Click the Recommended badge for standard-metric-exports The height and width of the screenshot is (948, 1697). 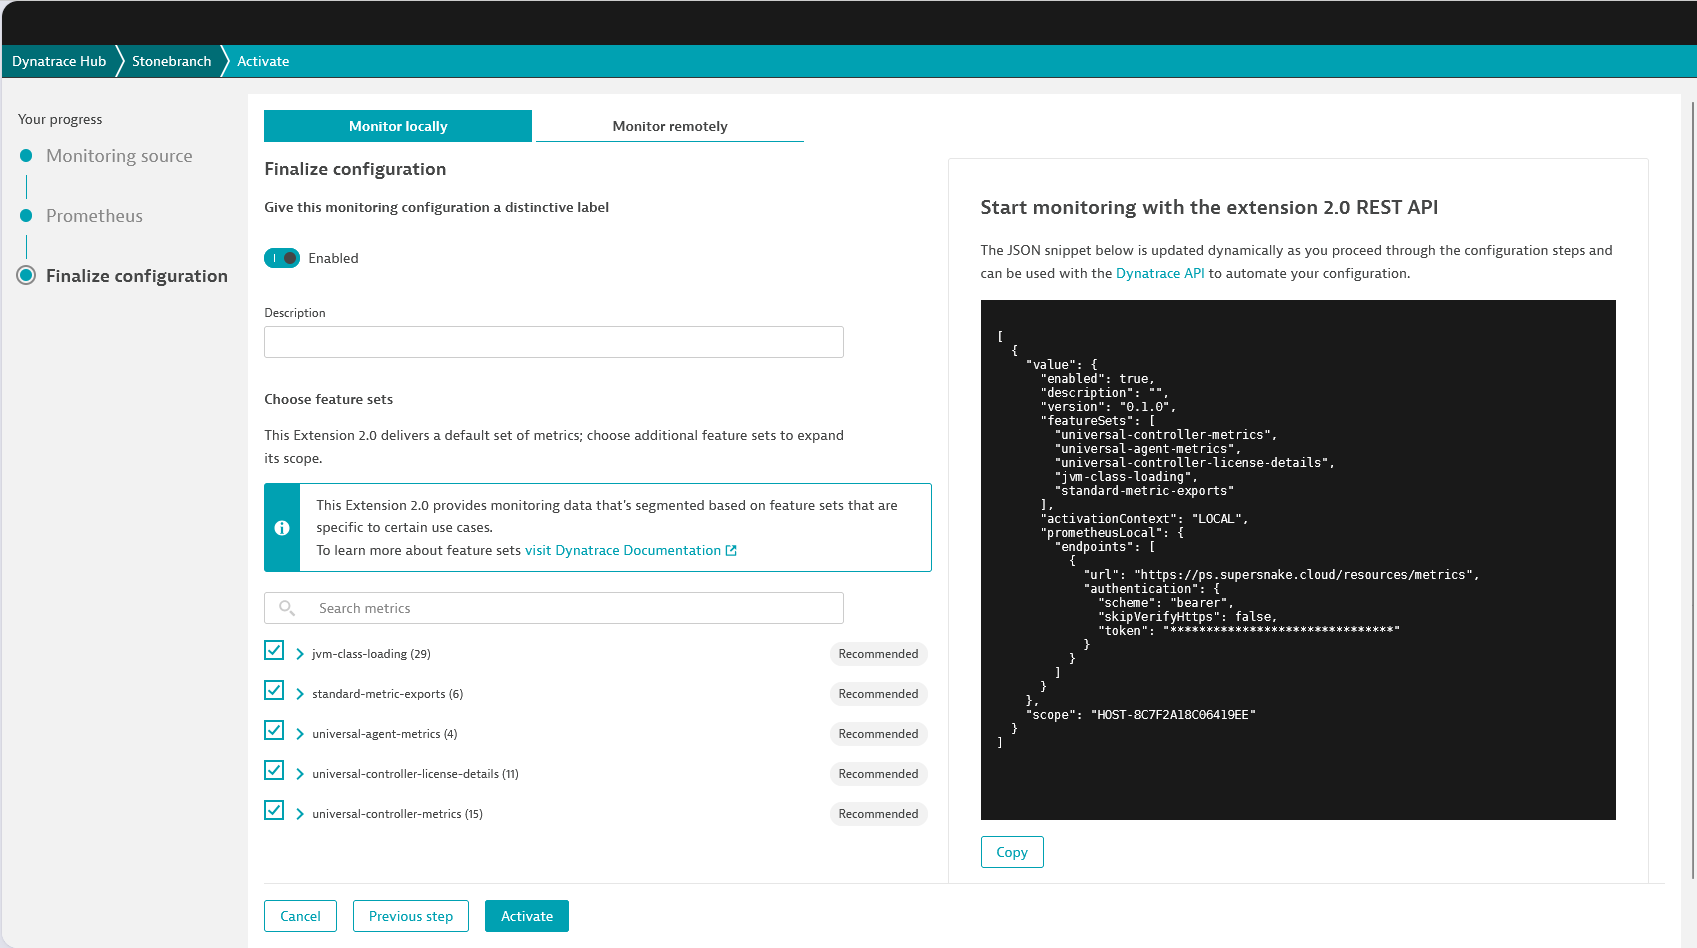pos(878,694)
